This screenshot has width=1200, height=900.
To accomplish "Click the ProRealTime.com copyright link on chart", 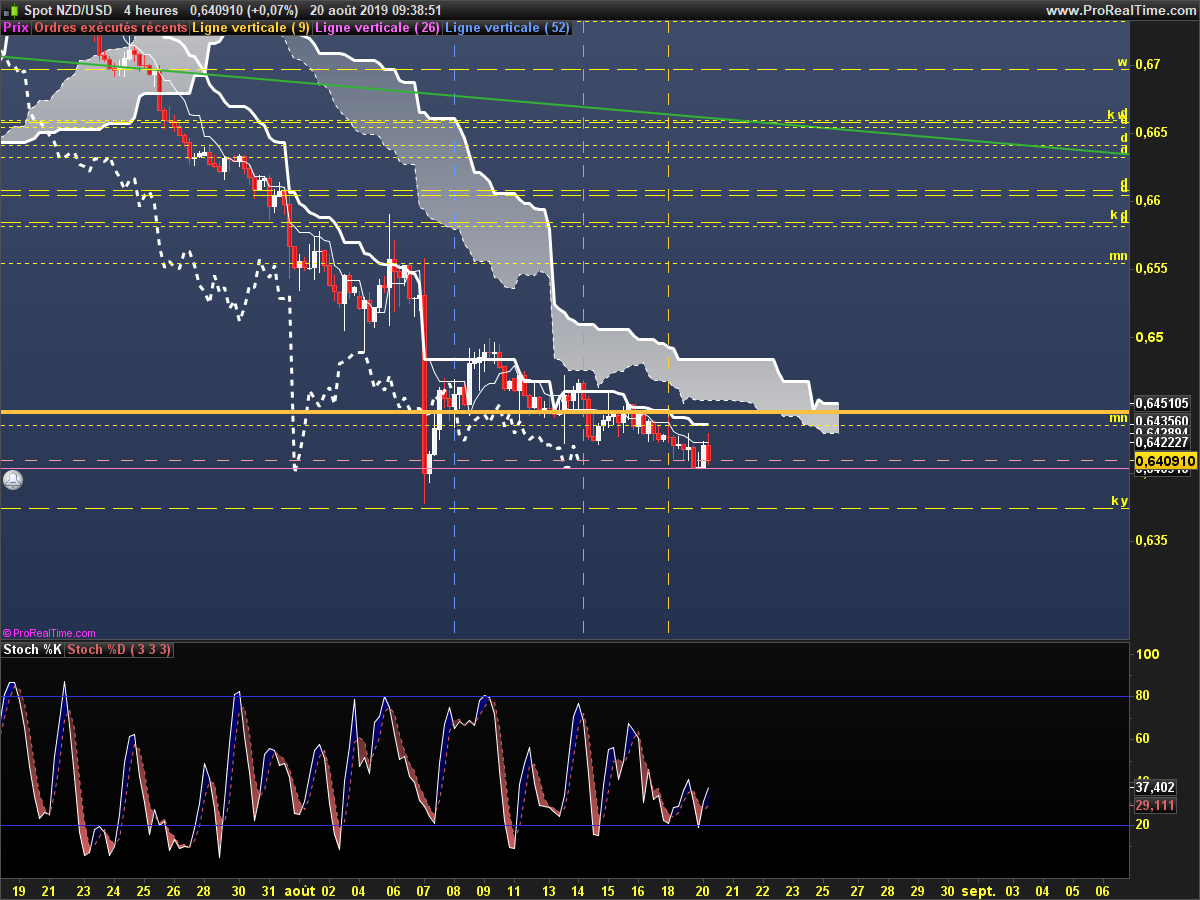I will (x=50, y=633).
